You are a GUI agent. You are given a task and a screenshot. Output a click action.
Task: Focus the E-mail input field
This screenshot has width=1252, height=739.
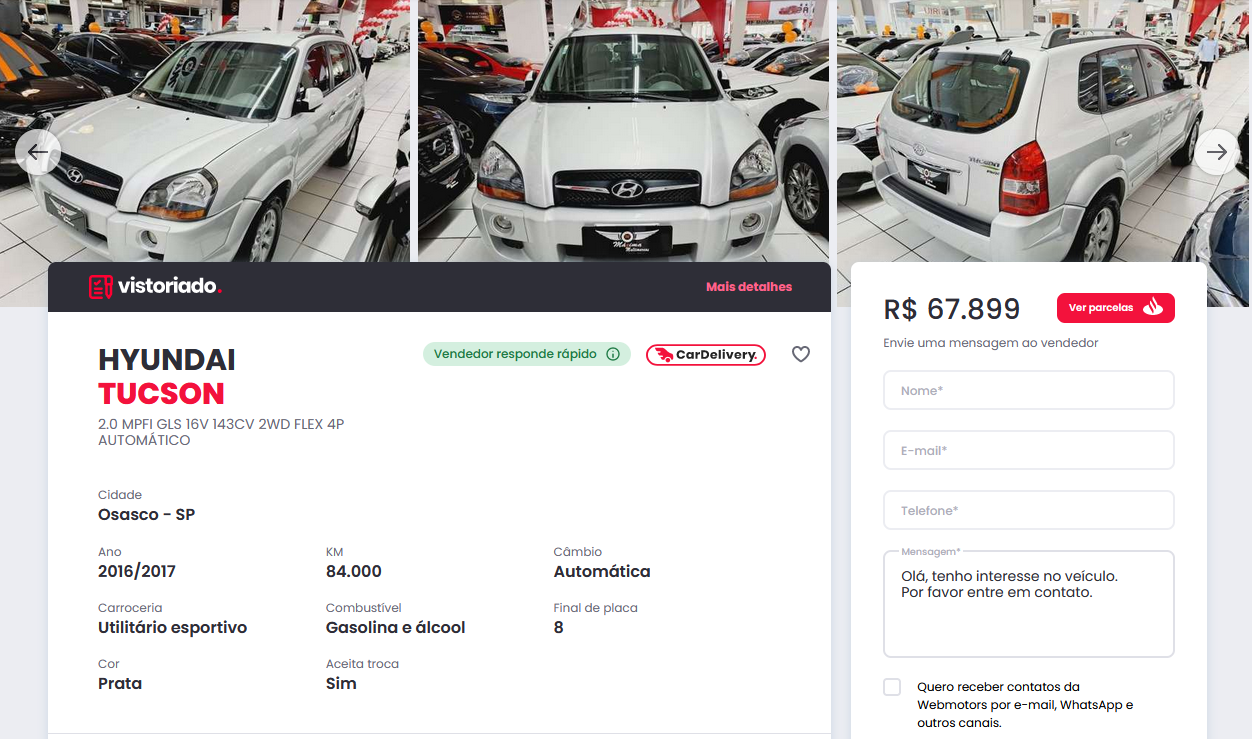tap(1029, 450)
